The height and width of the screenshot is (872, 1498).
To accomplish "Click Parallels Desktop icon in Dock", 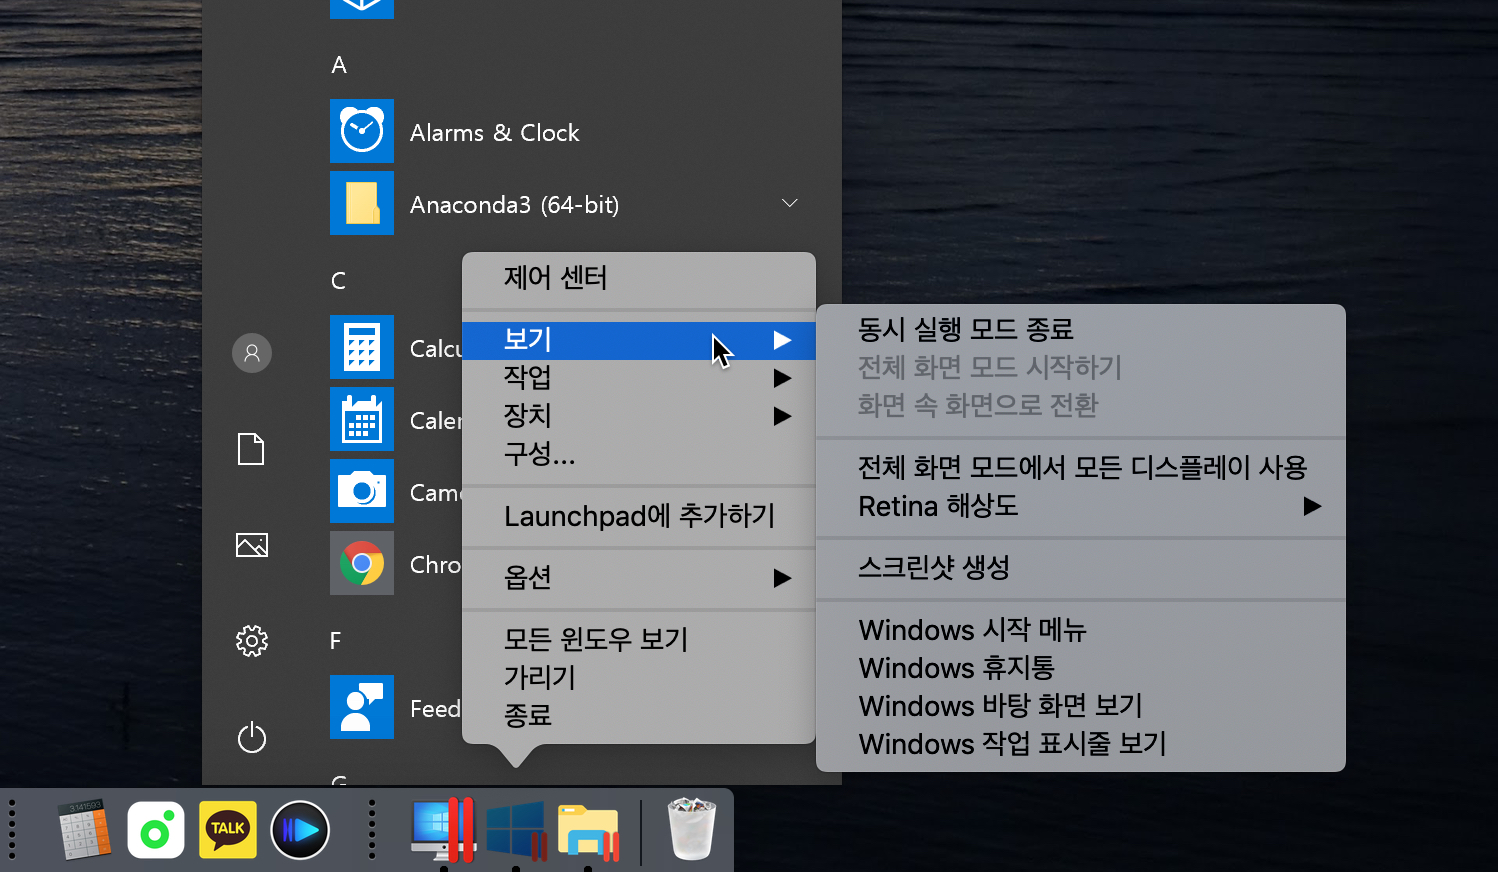I will click(443, 829).
